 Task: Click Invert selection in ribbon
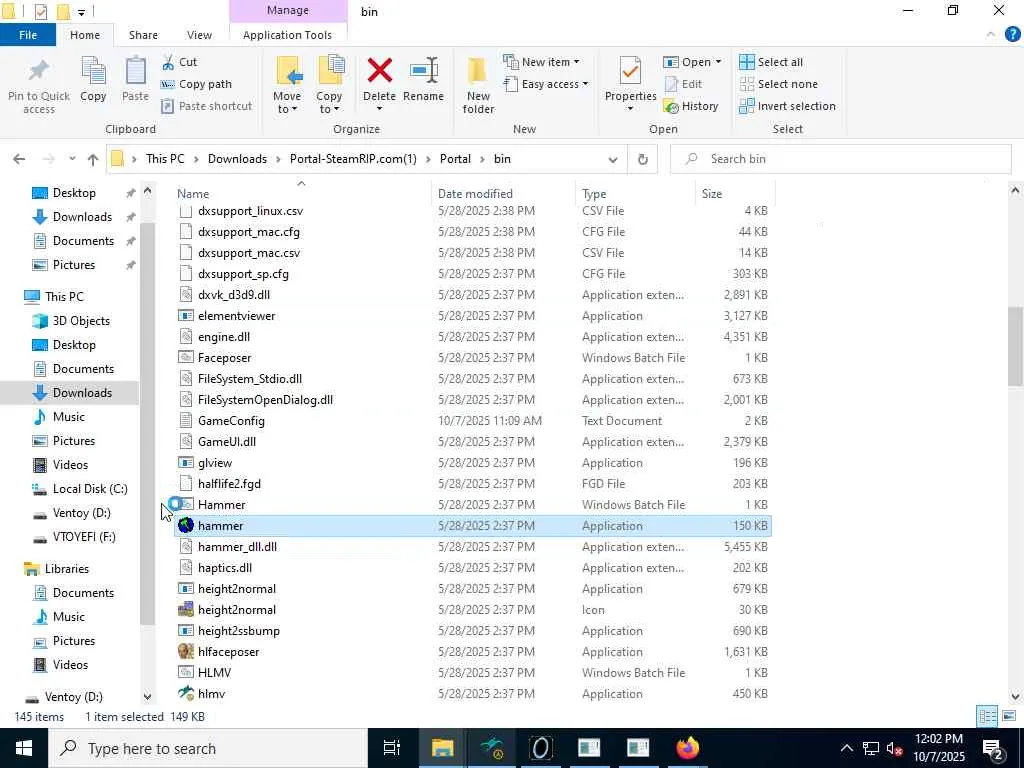[x=787, y=106]
